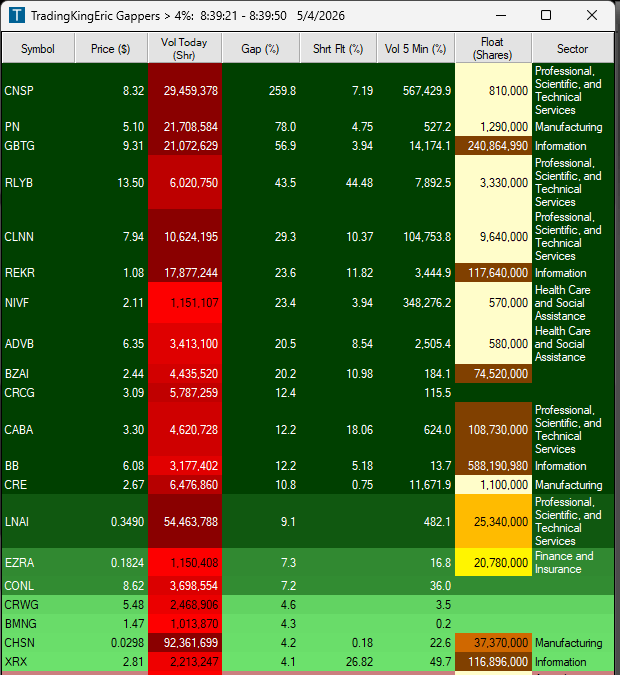Sort by the Gap (%) column header
Image resolution: width=620 pixels, height=675 pixels.
[x=260, y=49]
